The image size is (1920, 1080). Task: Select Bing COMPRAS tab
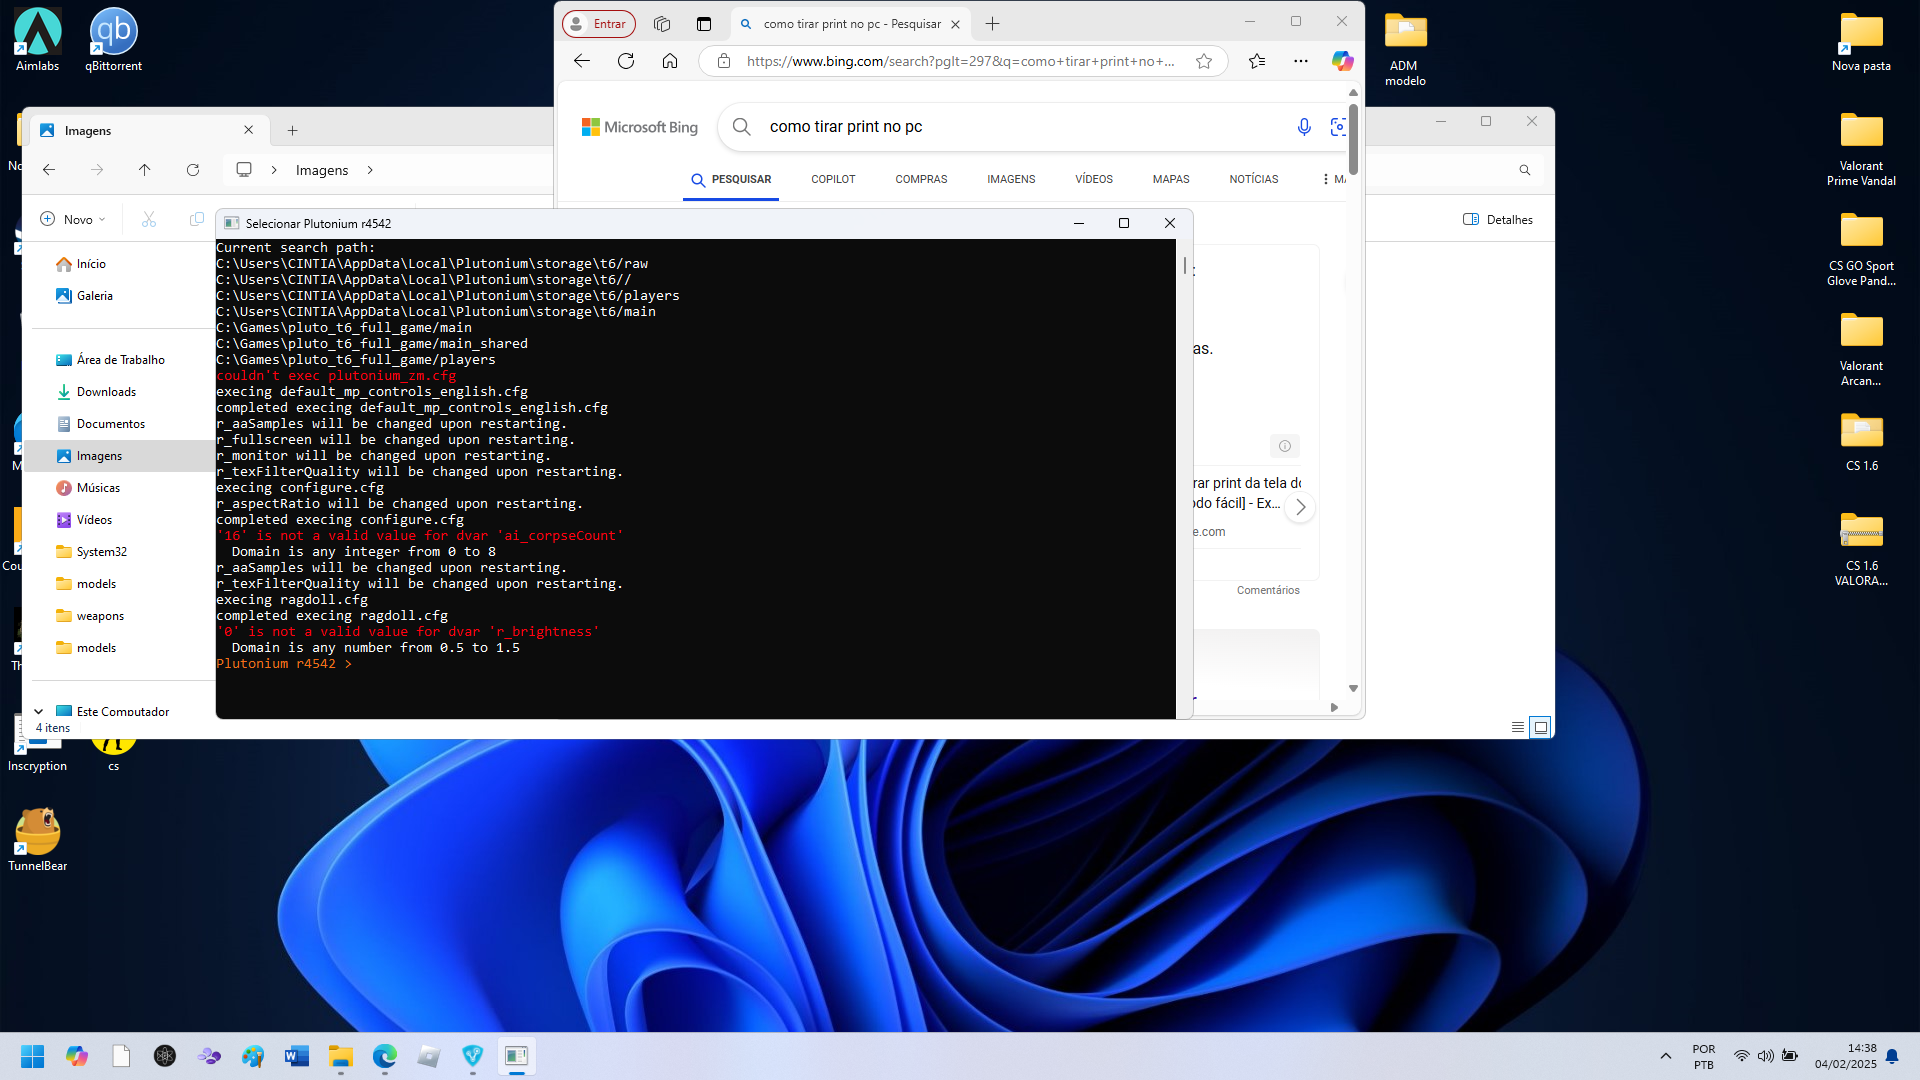pos(921,180)
